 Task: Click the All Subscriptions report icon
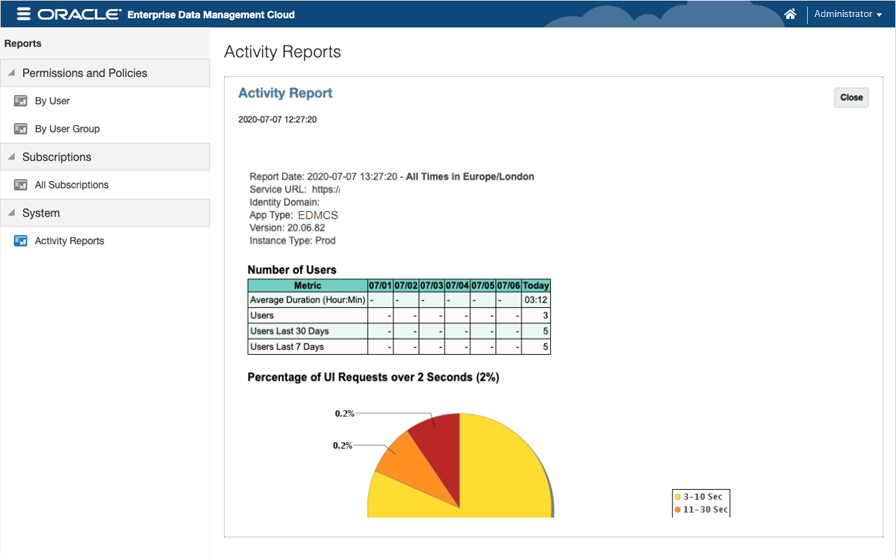tap(21, 185)
